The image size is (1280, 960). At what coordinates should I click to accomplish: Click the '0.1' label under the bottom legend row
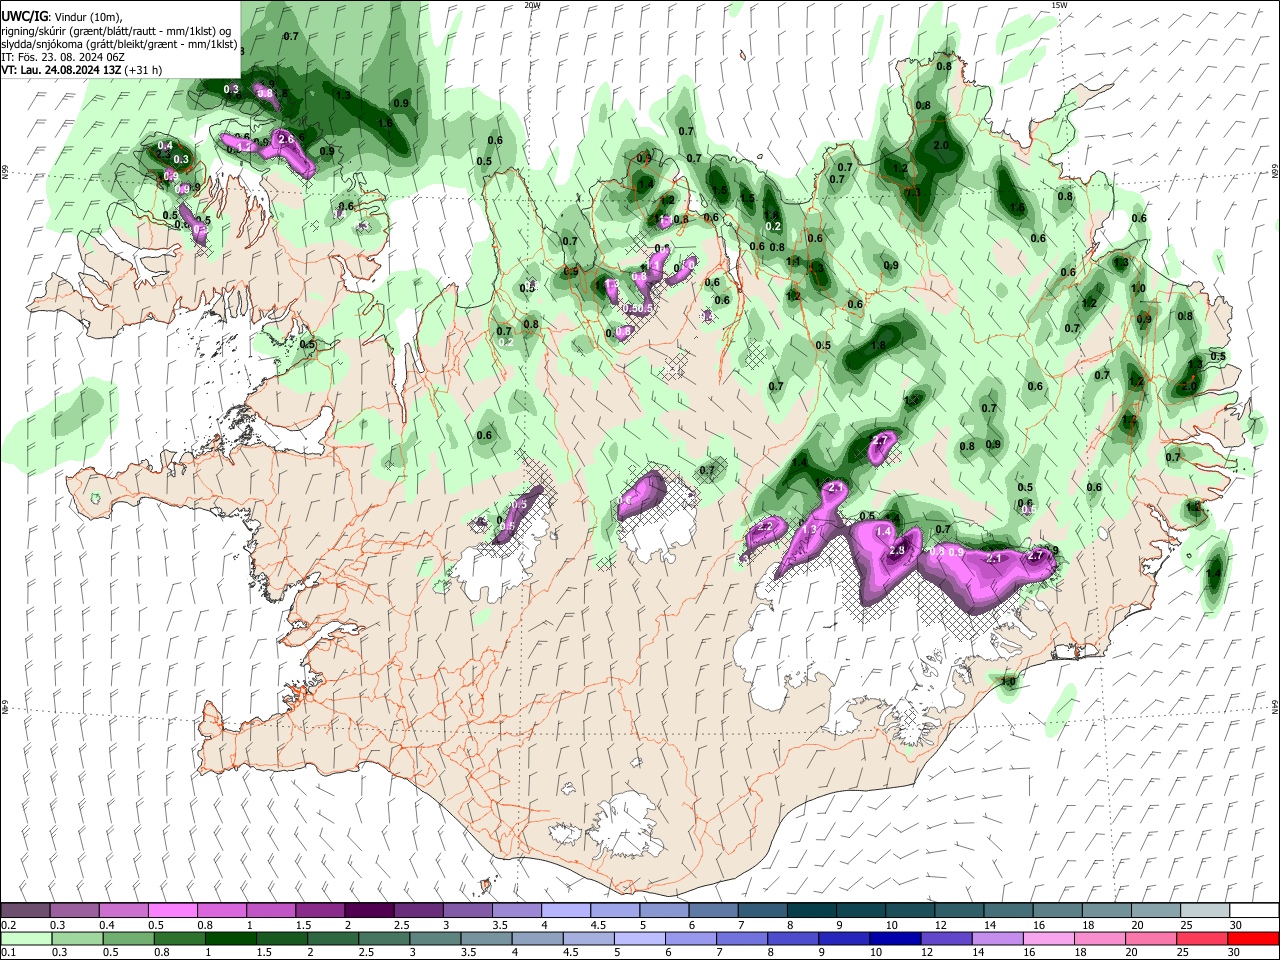[x=8, y=952]
